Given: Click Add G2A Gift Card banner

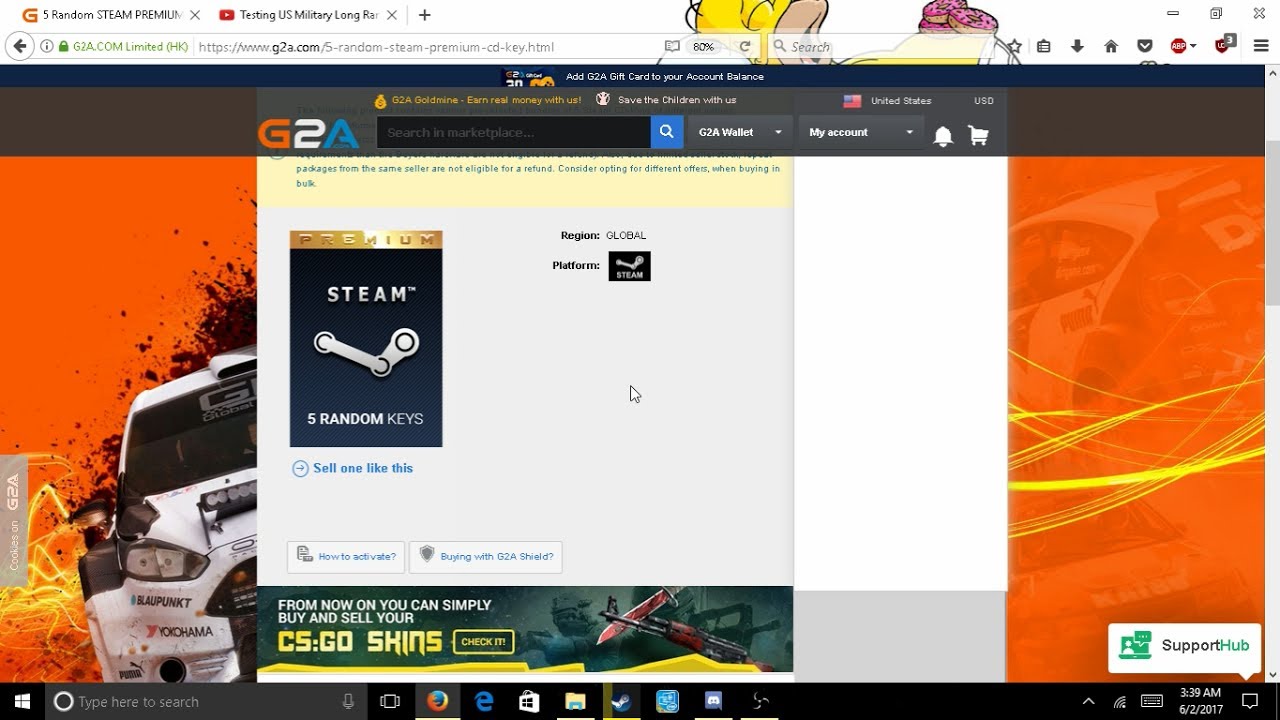Looking at the screenshot, I should tap(632, 77).
